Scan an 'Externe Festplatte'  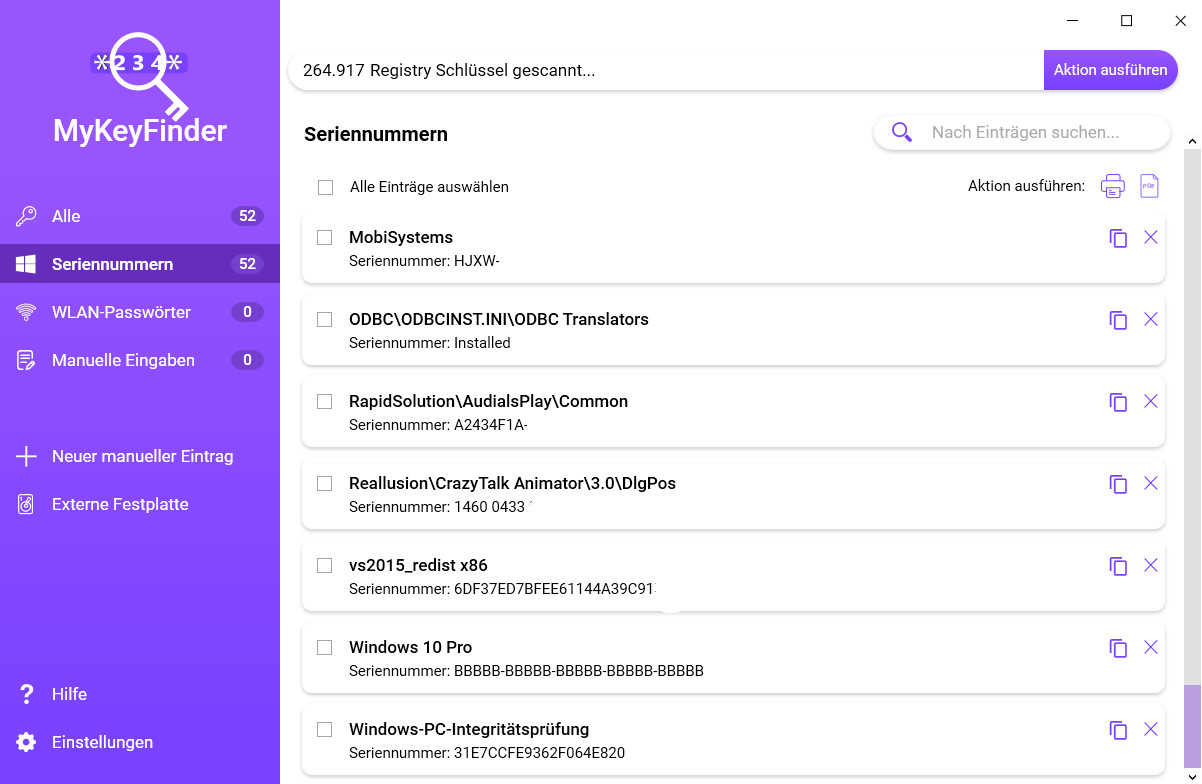(140, 504)
